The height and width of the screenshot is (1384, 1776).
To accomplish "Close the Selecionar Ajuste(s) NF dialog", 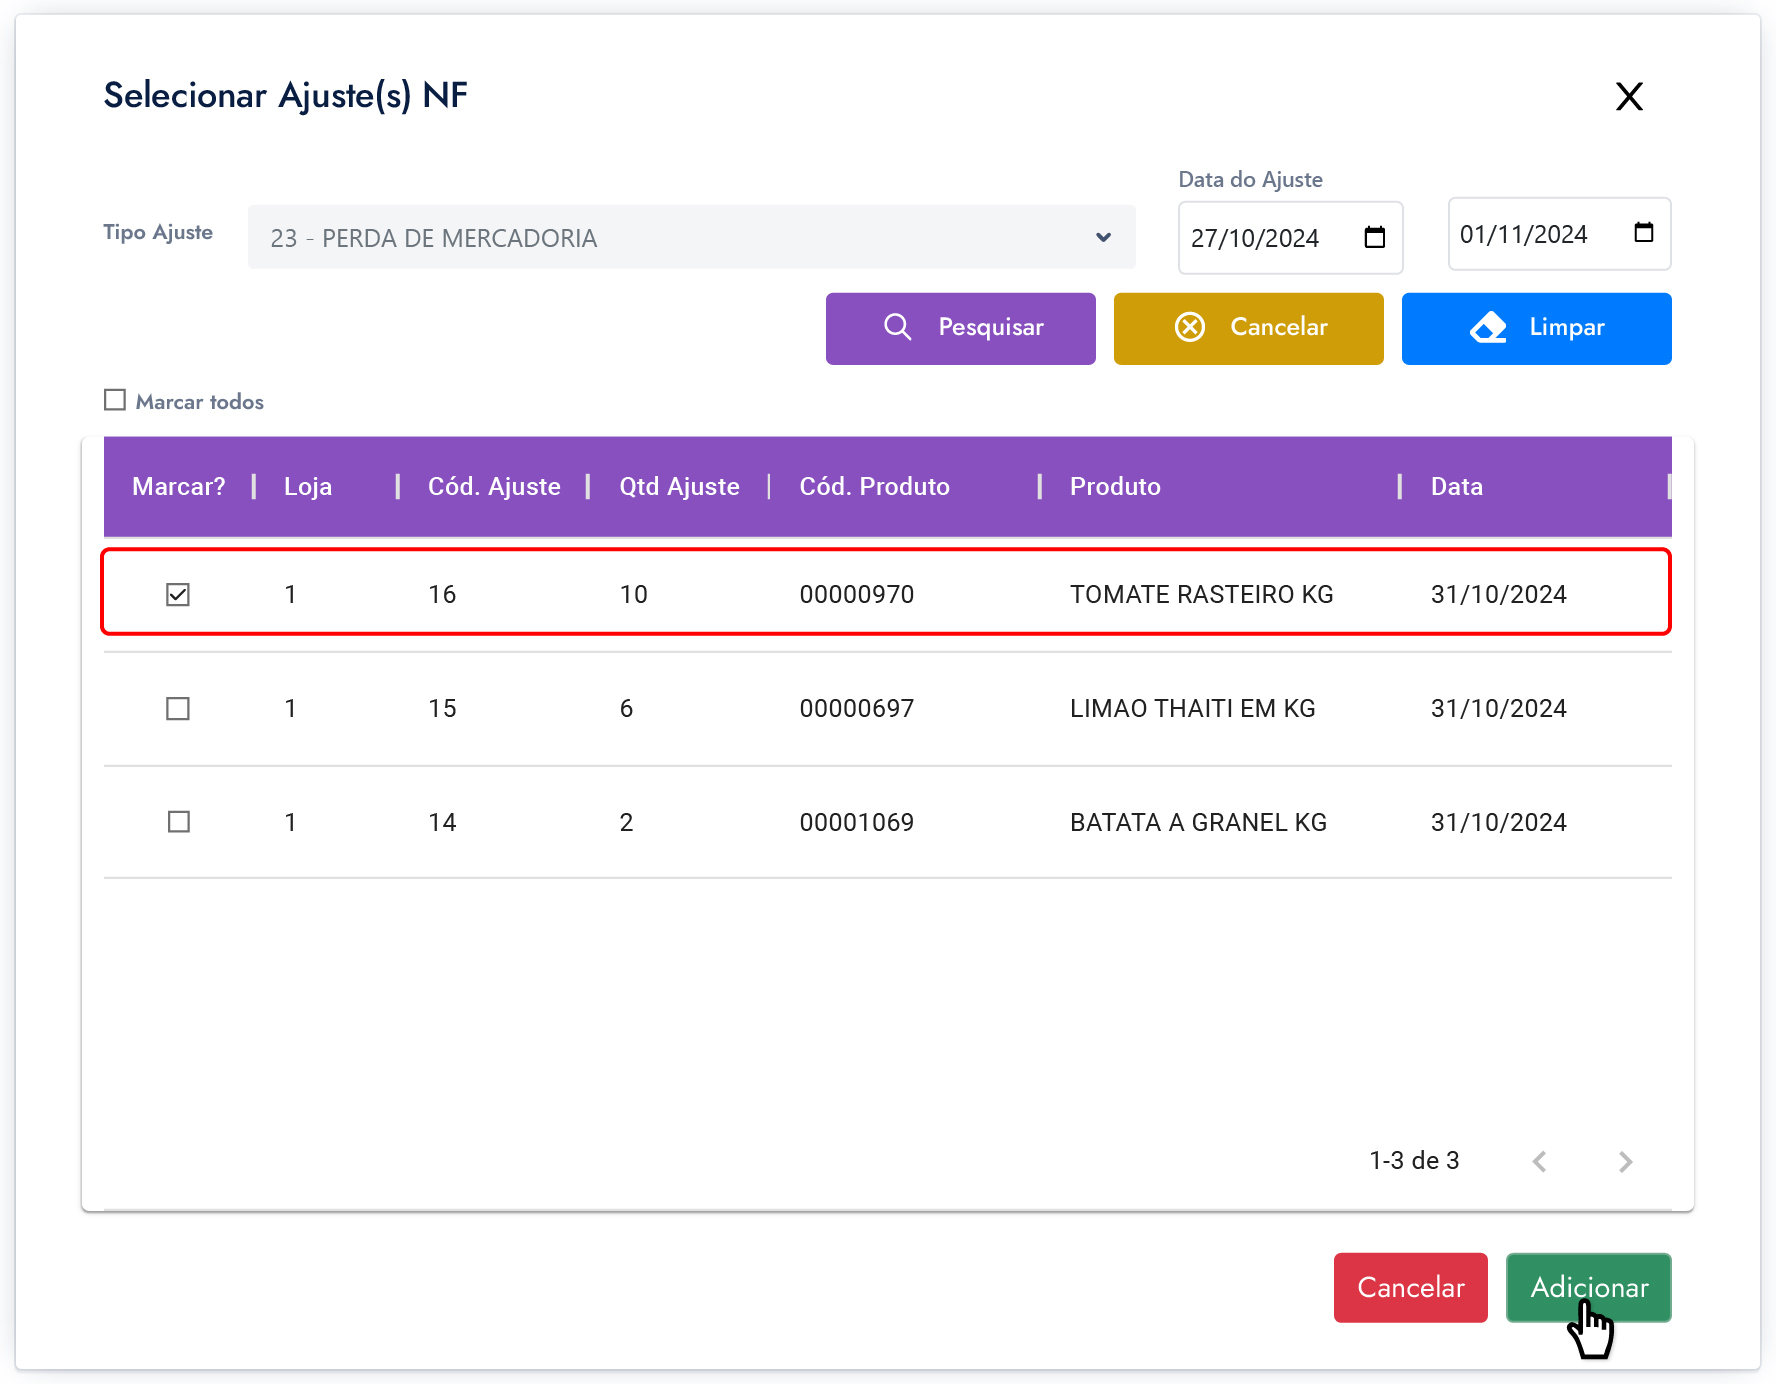I will click(1629, 96).
